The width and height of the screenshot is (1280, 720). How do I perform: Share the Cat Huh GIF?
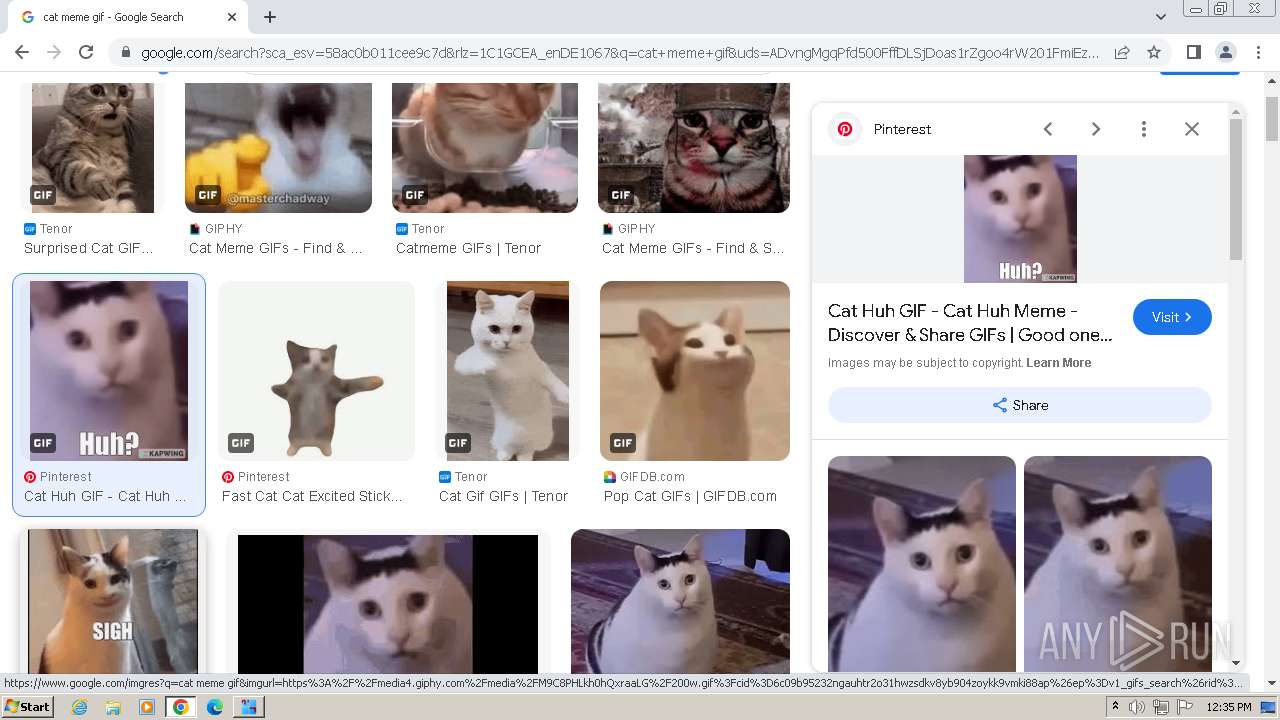1020,405
